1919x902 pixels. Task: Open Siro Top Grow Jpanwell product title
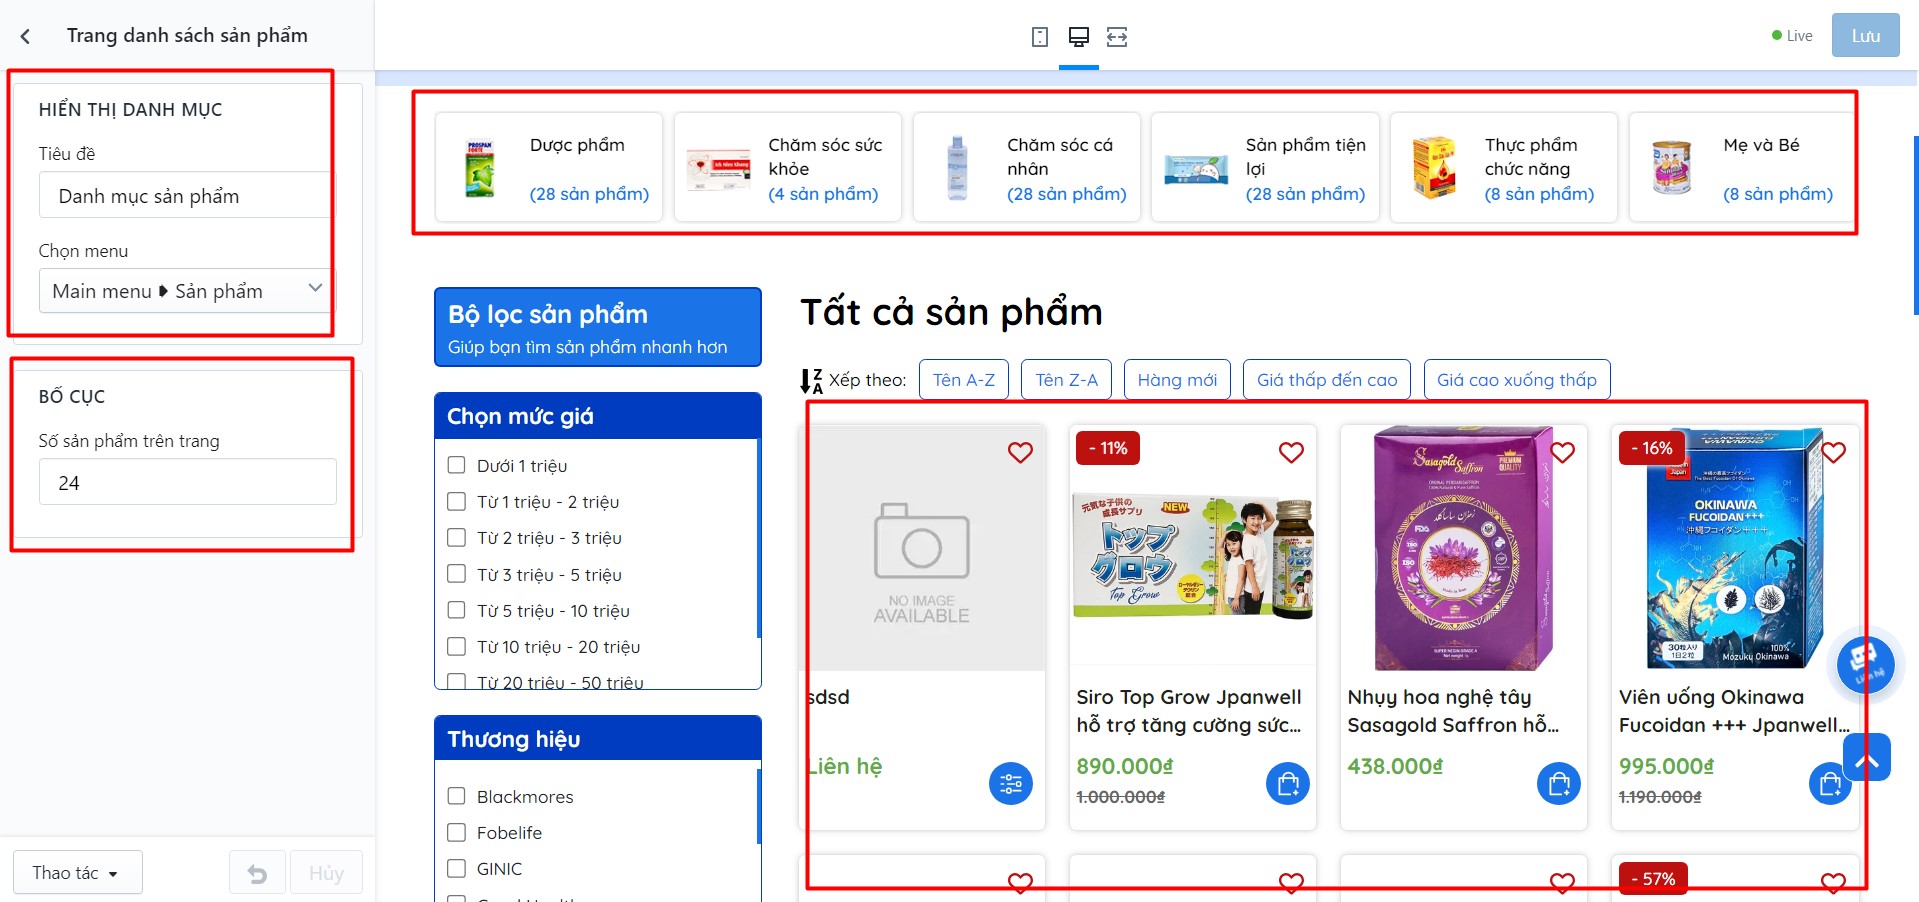click(1189, 711)
